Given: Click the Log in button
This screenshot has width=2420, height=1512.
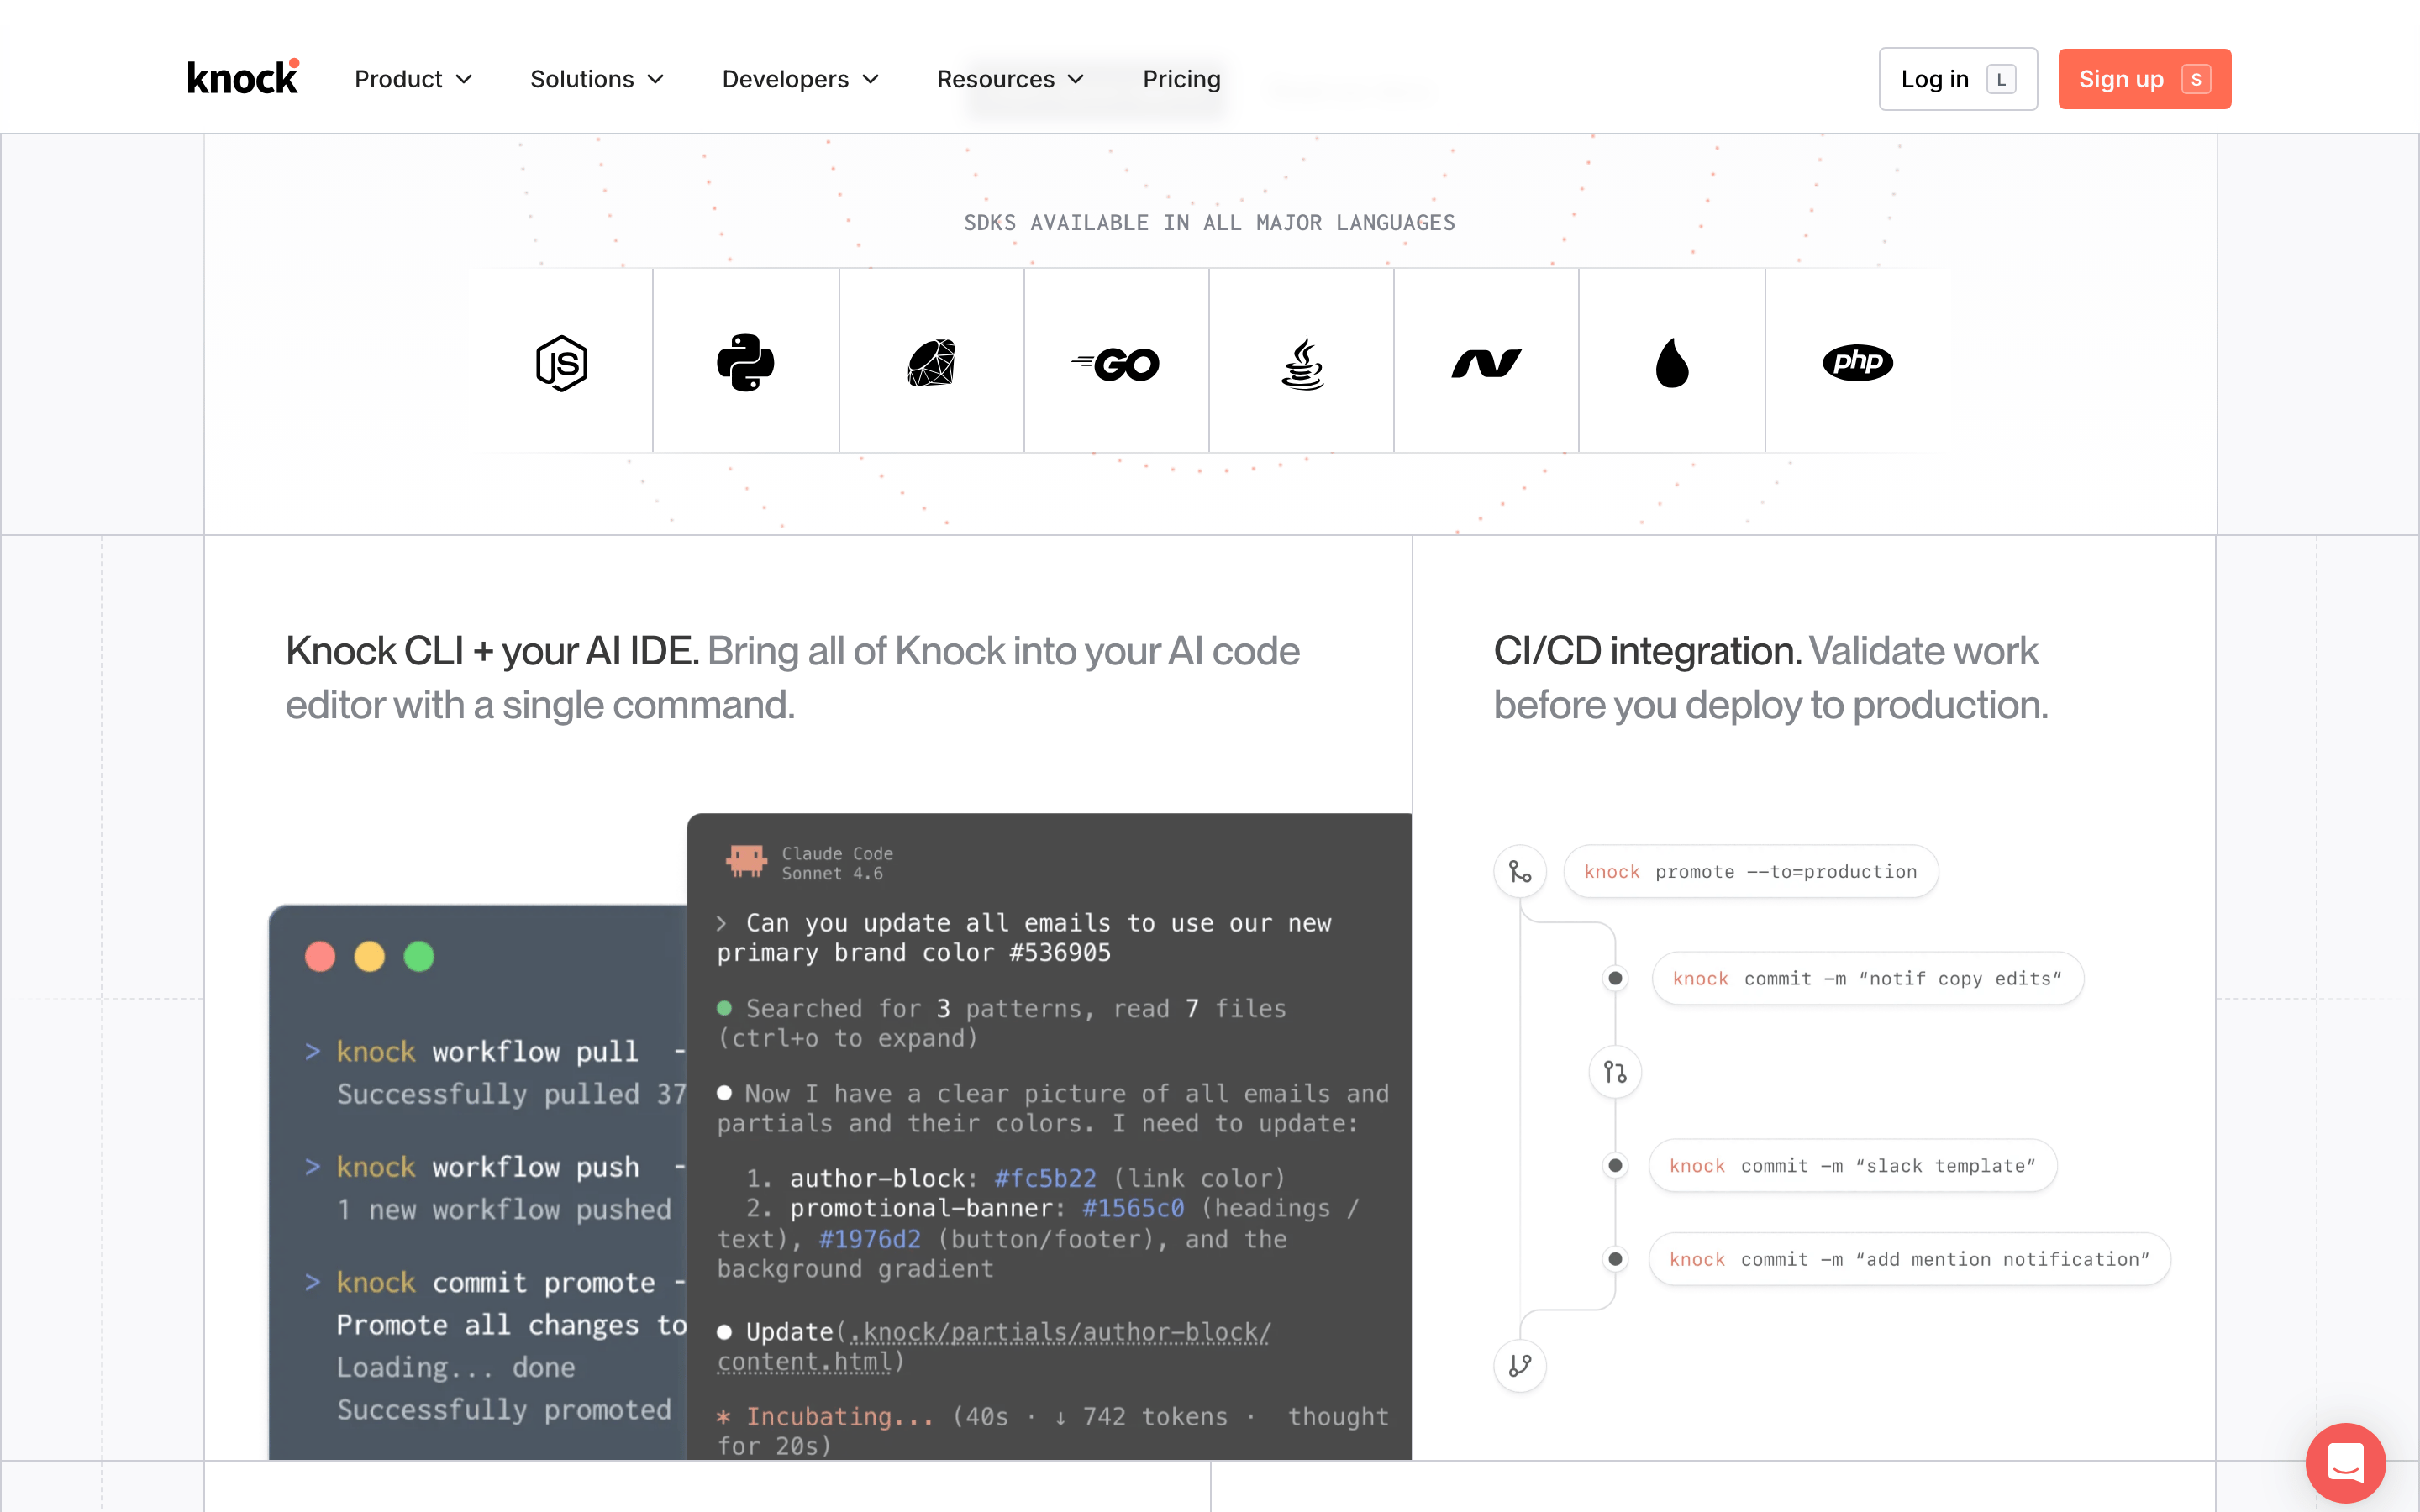Looking at the screenshot, I should pos(1957,79).
